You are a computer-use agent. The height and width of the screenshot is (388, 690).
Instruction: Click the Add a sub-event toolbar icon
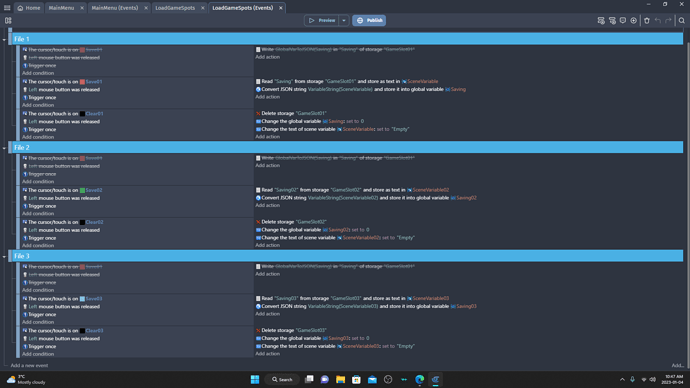(612, 21)
